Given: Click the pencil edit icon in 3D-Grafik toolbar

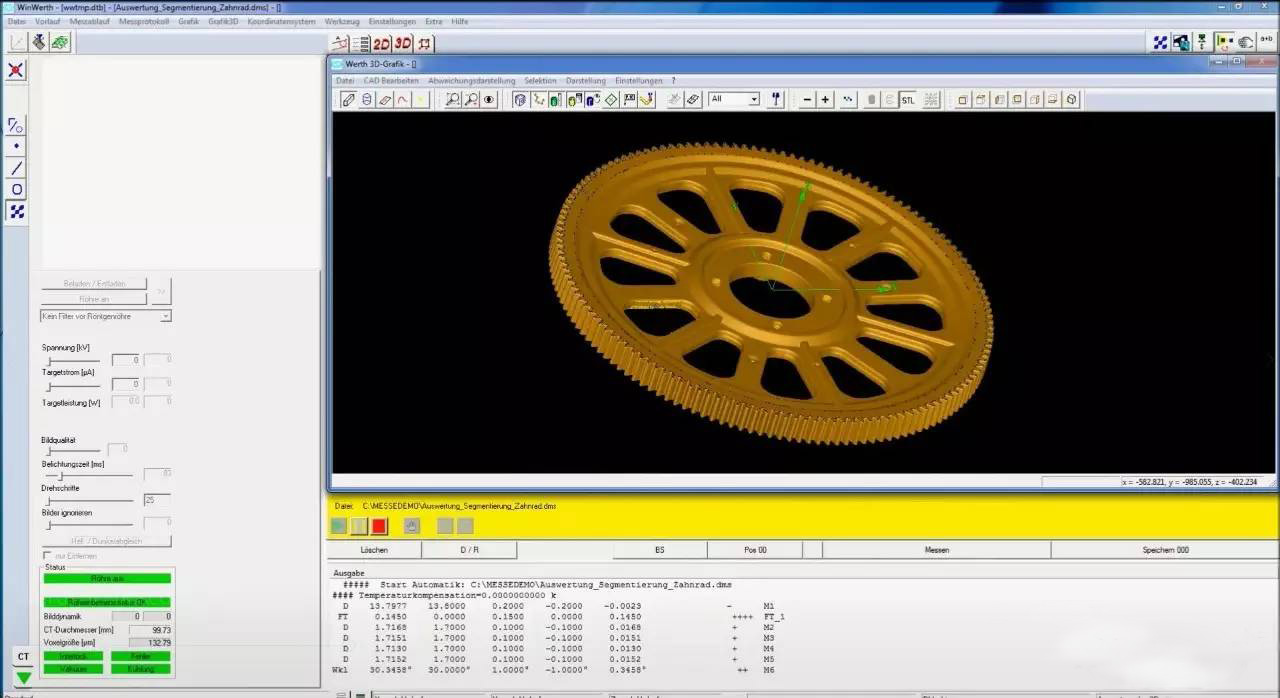Looking at the screenshot, I should pyautogui.click(x=348, y=99).
